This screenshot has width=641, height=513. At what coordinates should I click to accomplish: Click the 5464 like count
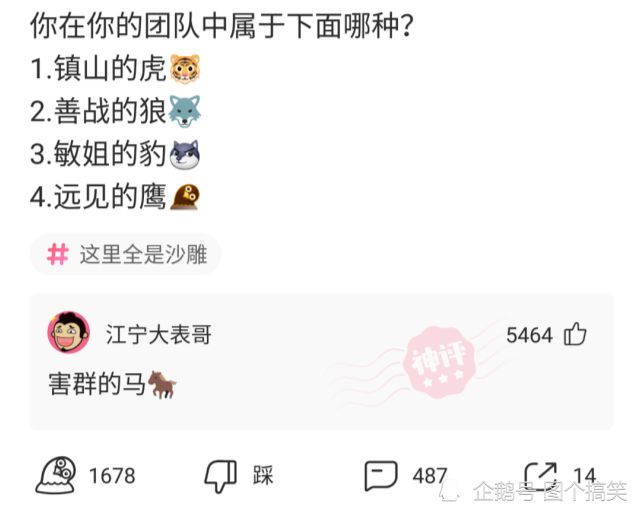click(529, 335)
